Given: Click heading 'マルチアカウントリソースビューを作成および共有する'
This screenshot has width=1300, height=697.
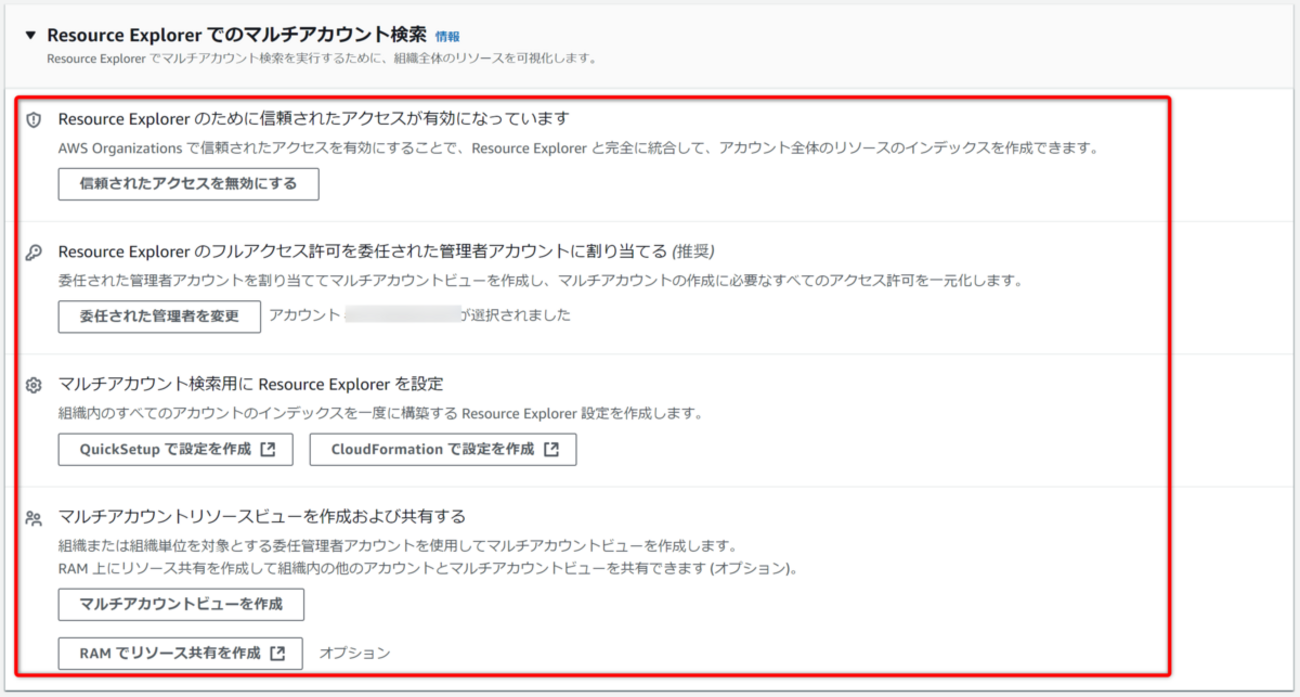Looking at the screenshot, I should coord(262,517).
